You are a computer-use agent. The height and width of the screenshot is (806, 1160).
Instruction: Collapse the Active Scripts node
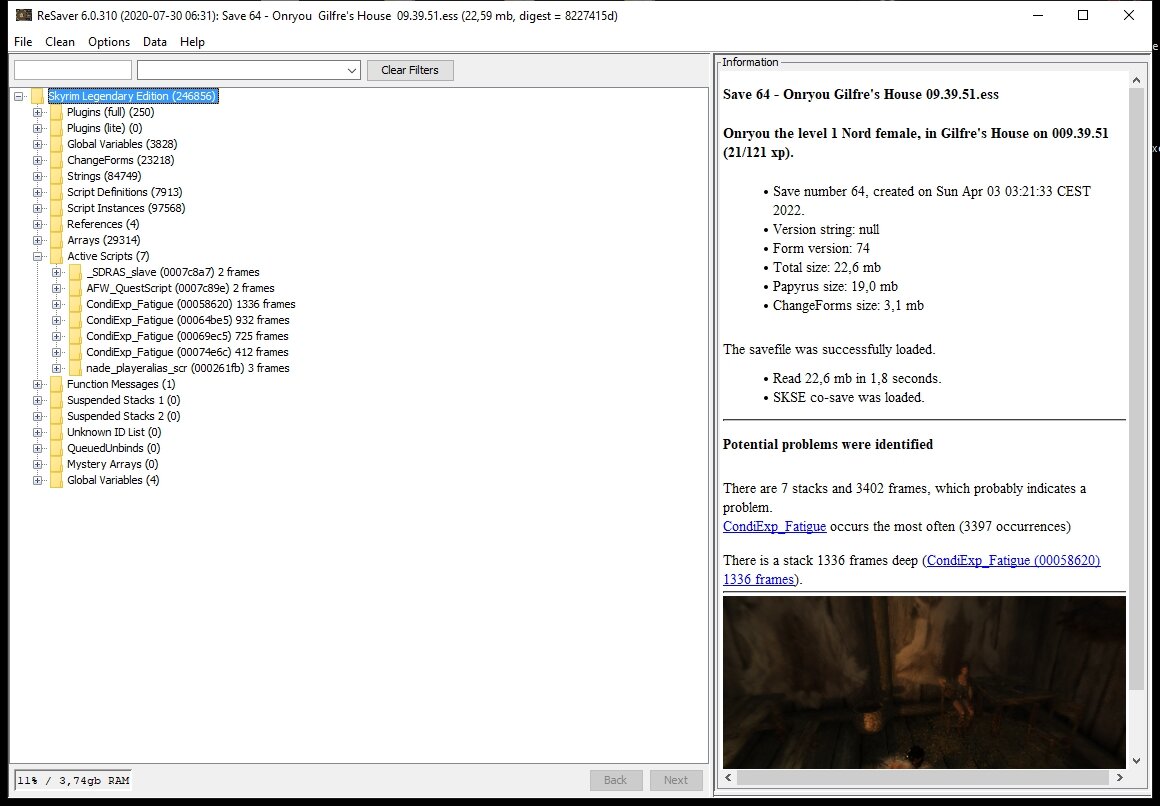click(38, 256)
